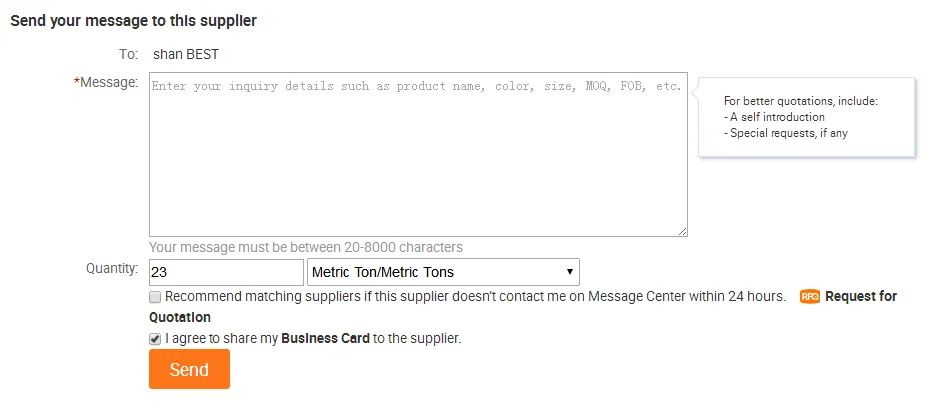The height and width of the screenshot is (403, 942).
Task: Focus the Message inquiry text area
Action: pyautogui.click(x=418, y=154)
